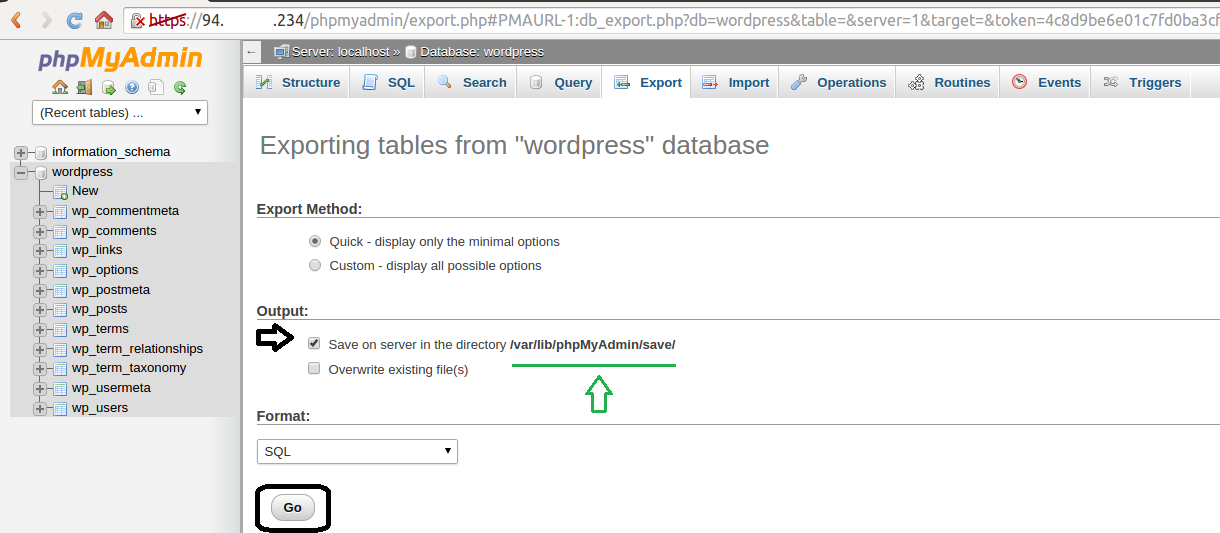Click the browser forward arrow
The width and height of the screenshot is (1220, 533).
(45, 19)
